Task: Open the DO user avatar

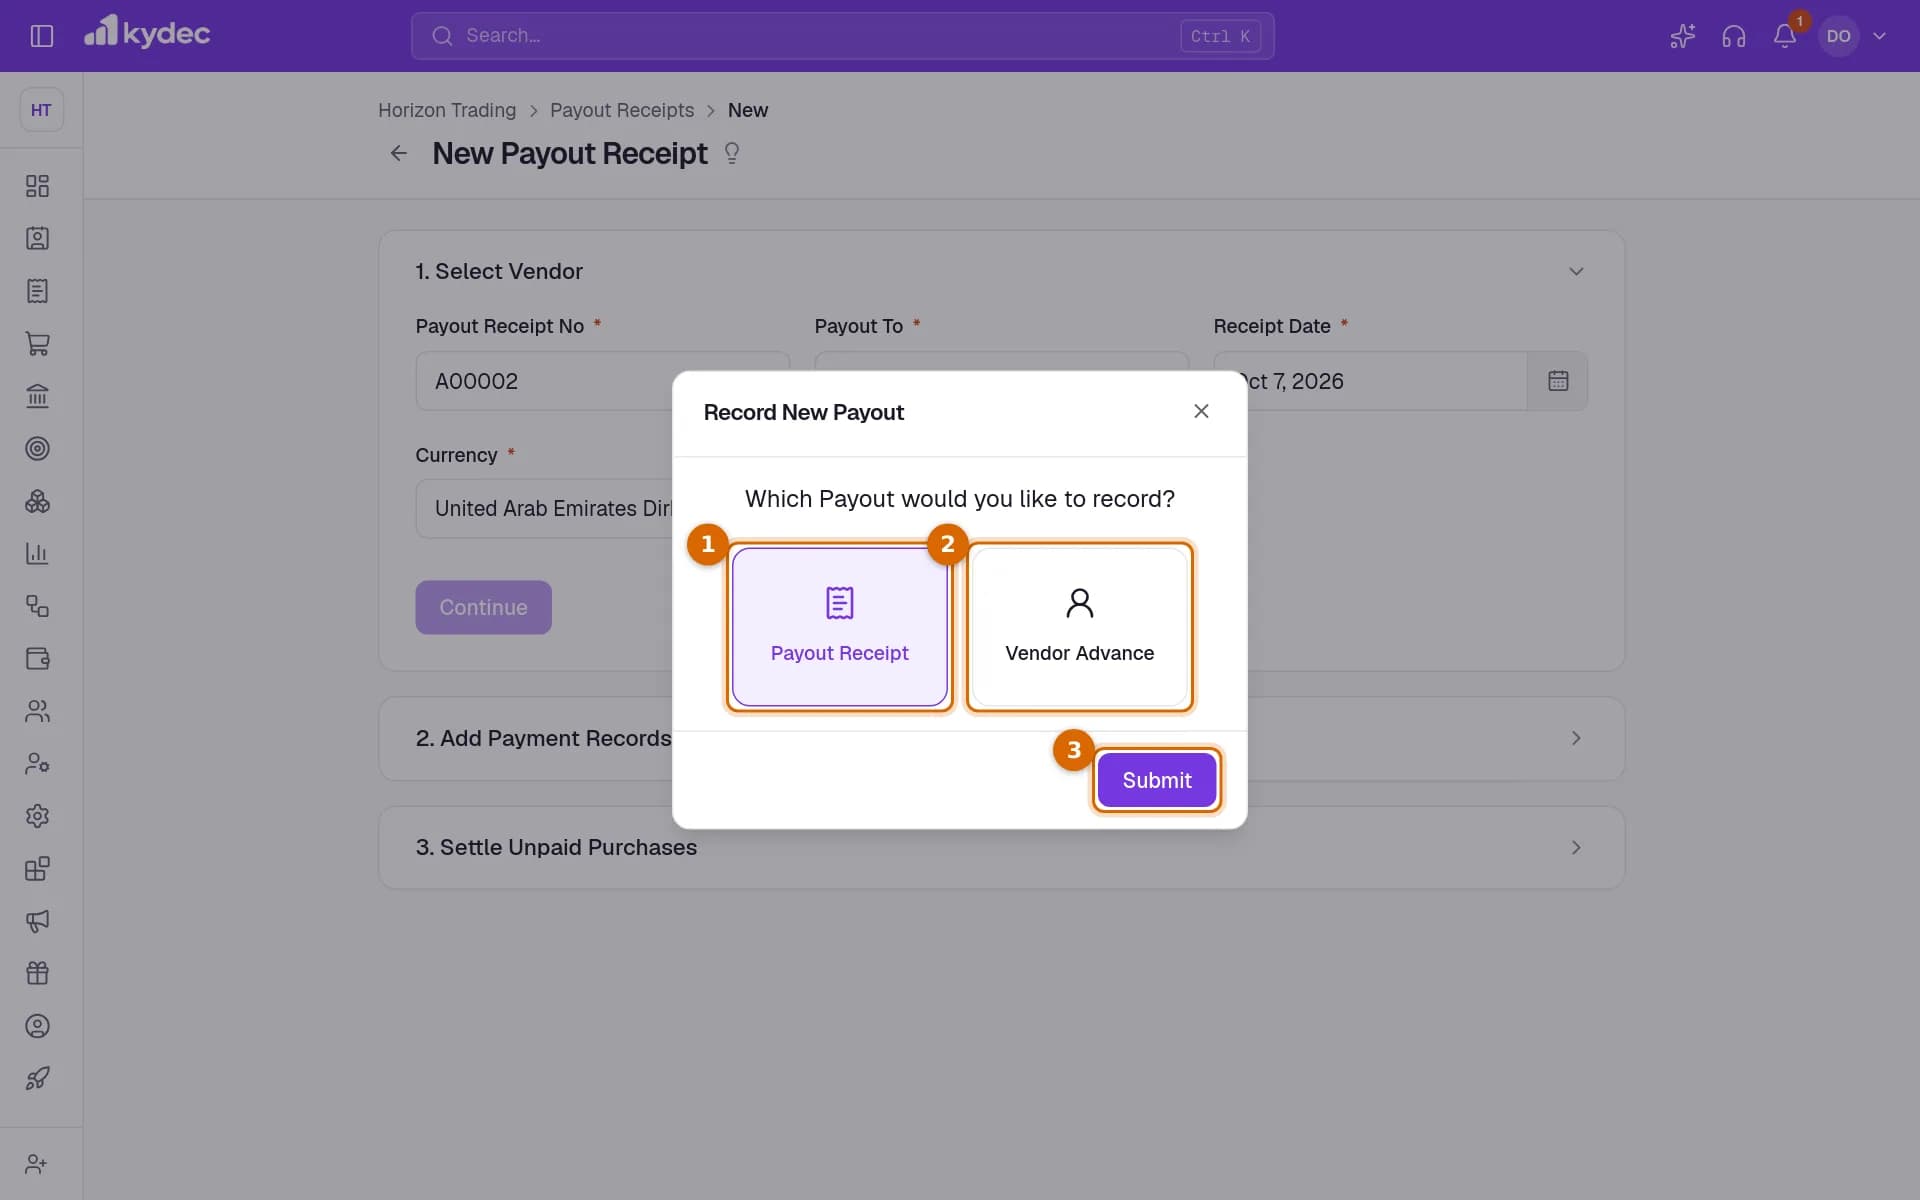Action: (x=1838, y=36)
